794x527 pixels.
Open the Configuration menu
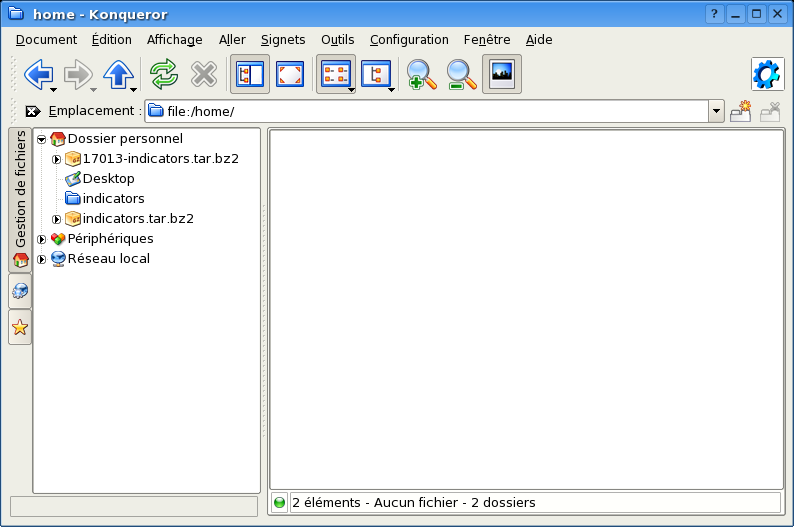coord(409,39)
